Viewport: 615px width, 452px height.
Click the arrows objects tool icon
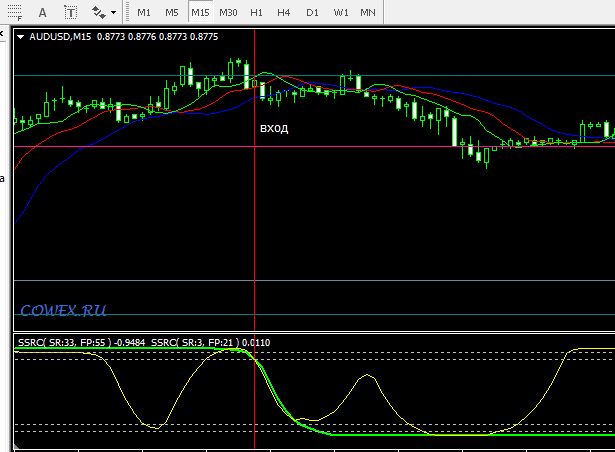coord(98,13)
